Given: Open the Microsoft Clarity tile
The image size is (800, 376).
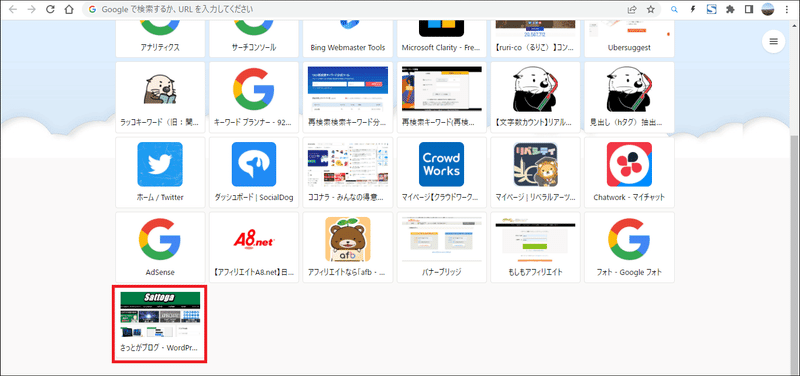Looking at the screenshot, I should click(441, 39).
